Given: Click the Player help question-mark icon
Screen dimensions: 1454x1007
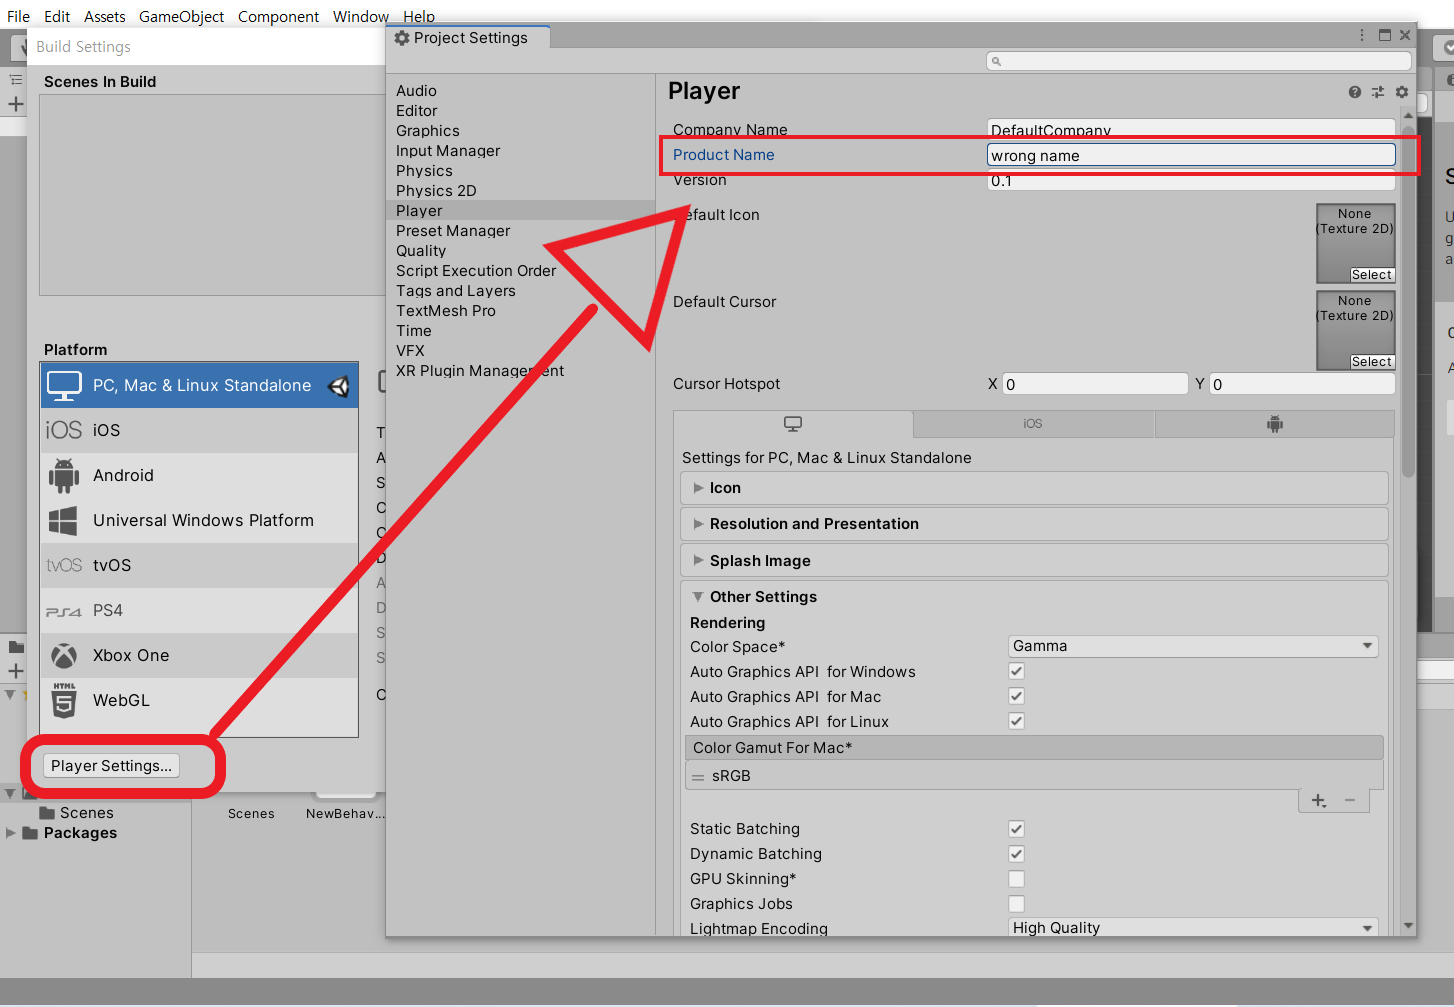Looking at the screenshot, I should click(x=1354, y=92).
